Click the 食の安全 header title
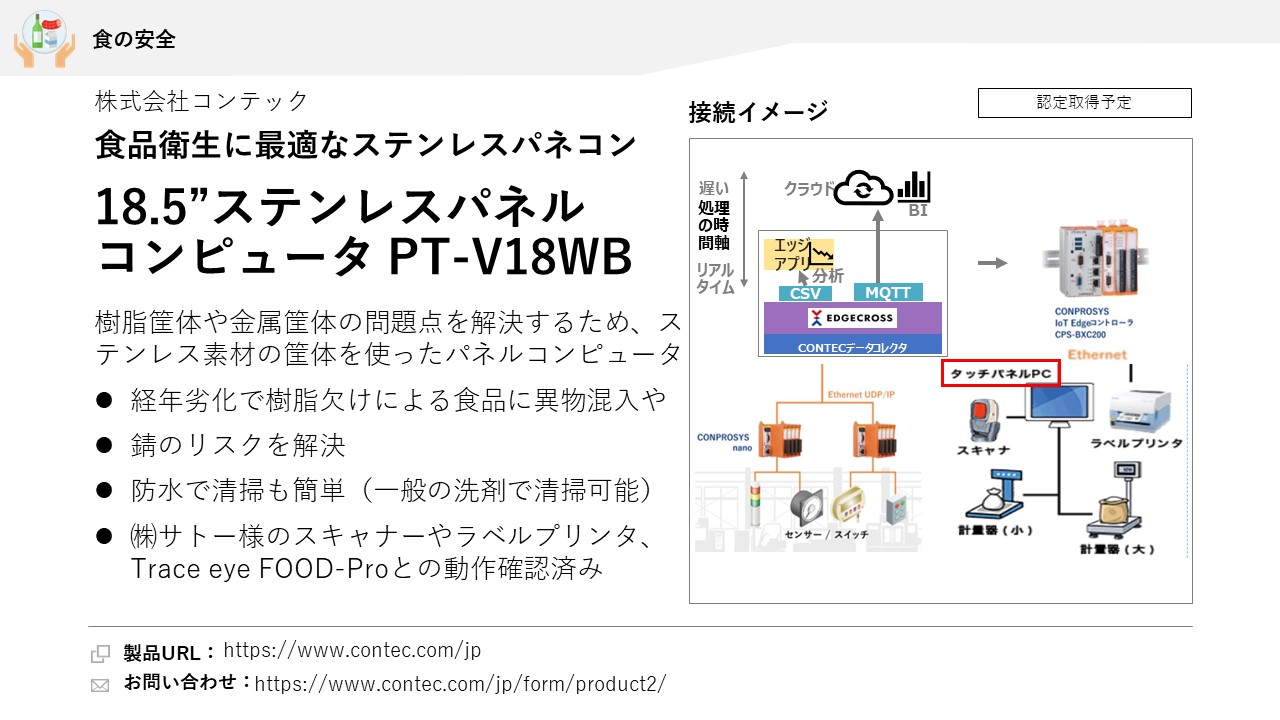The height and width of the screenshot is (720, 1280). point(134,39)
